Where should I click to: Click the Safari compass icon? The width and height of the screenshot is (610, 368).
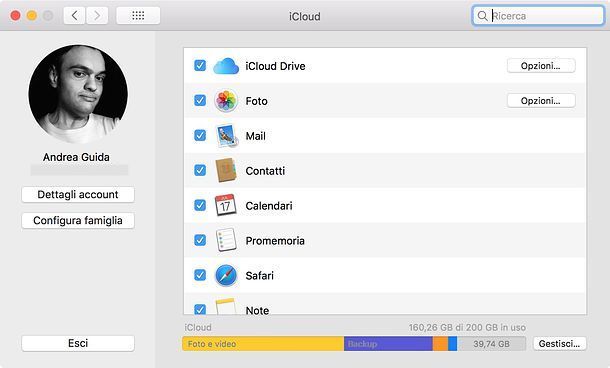click(x=226, y=275)
